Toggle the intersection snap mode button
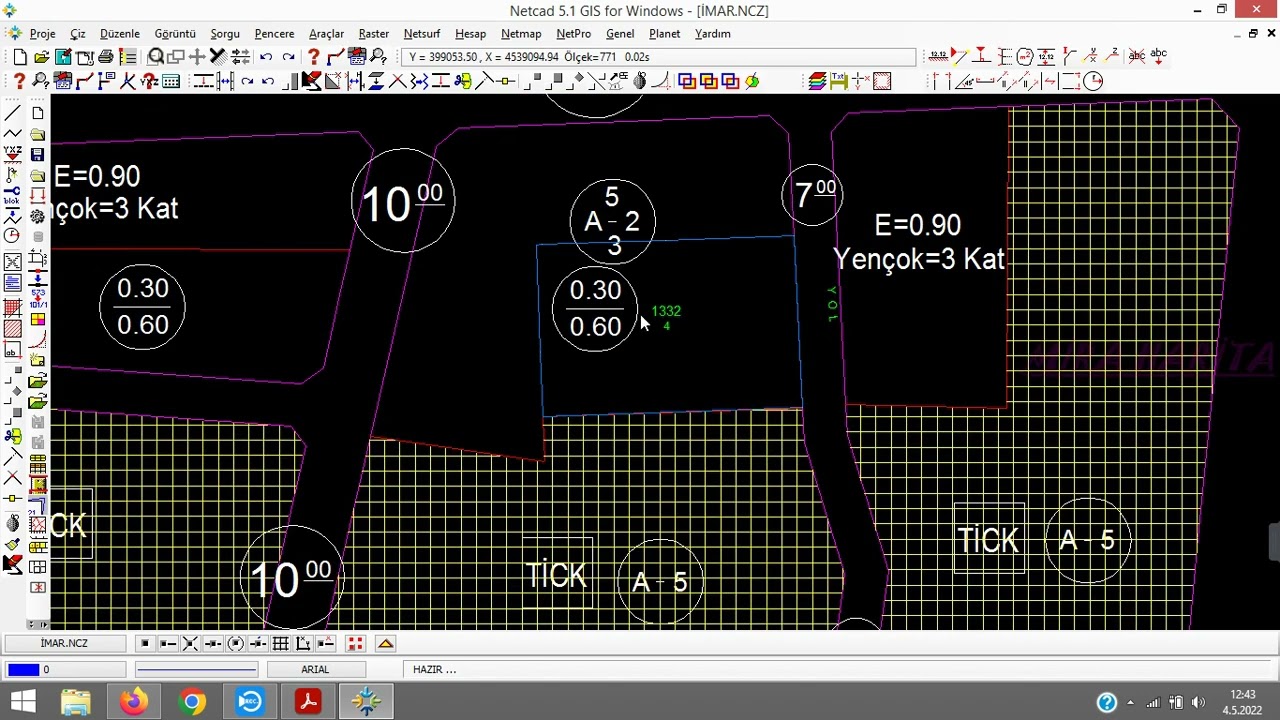The image size is (1280, 720). pyautogui.click(x=190, y=643)
